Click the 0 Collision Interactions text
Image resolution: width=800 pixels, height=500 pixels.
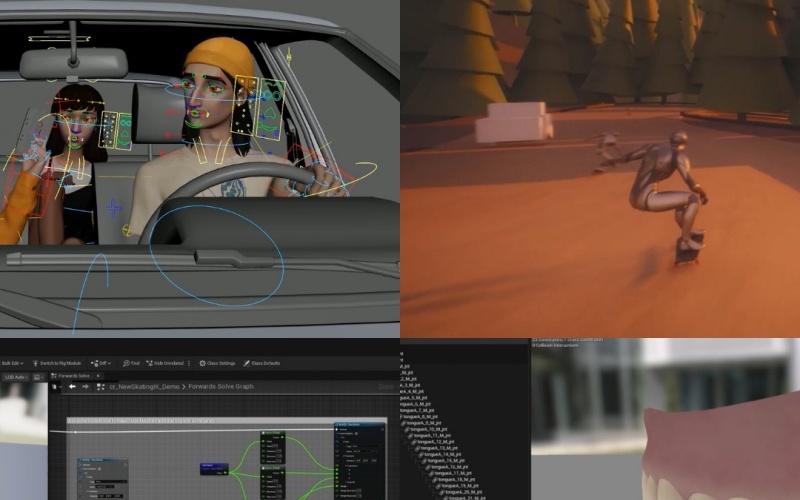pyautogui.click(x=555, y=345)
